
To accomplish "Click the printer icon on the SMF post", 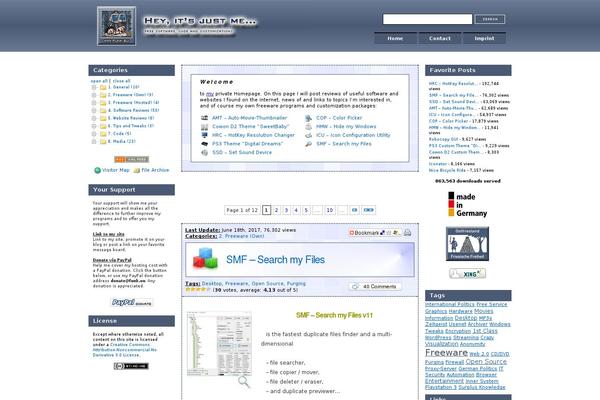I will pyautogui.click(x=408, y=232).
